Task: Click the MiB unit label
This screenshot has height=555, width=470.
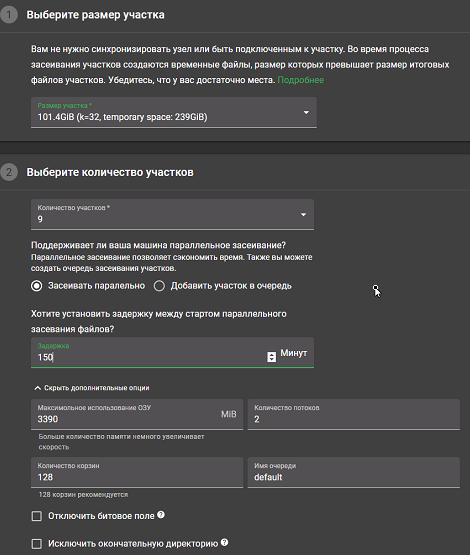Action: (229, 414)
